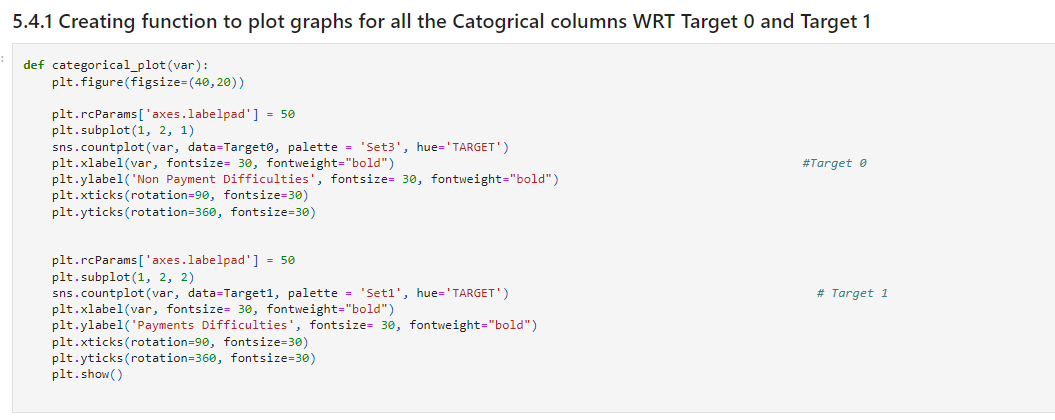The width and height of the screenshot is (1055, 420).
Task: Click the countplot line with palette Set1
Action: (280, 293)
